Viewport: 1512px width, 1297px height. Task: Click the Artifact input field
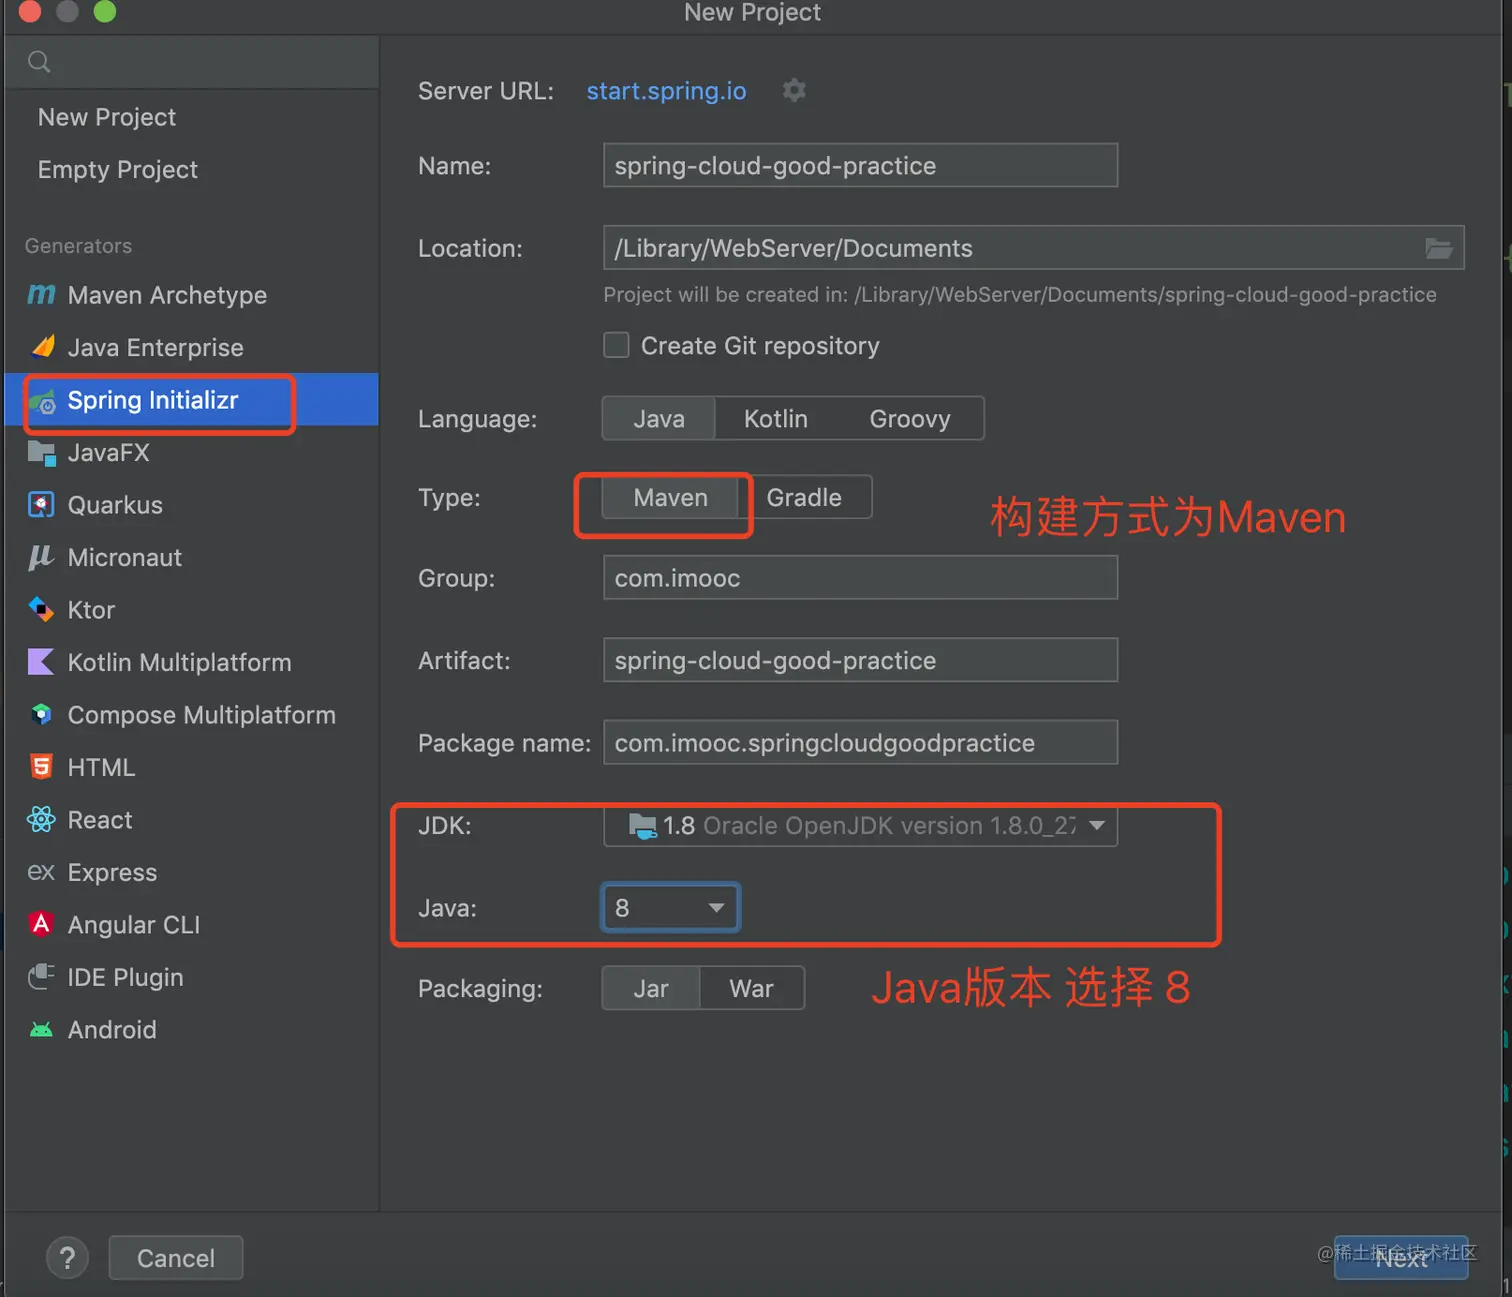pos(860,660)
